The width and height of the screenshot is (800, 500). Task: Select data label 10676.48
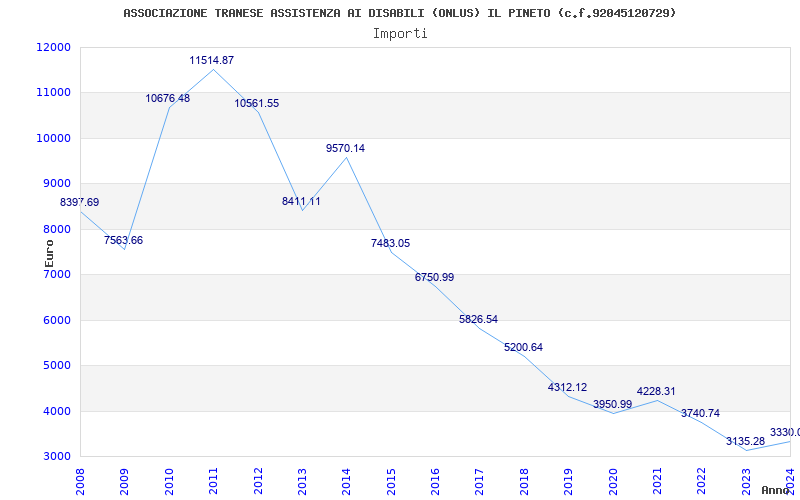[x=168, y=98]
